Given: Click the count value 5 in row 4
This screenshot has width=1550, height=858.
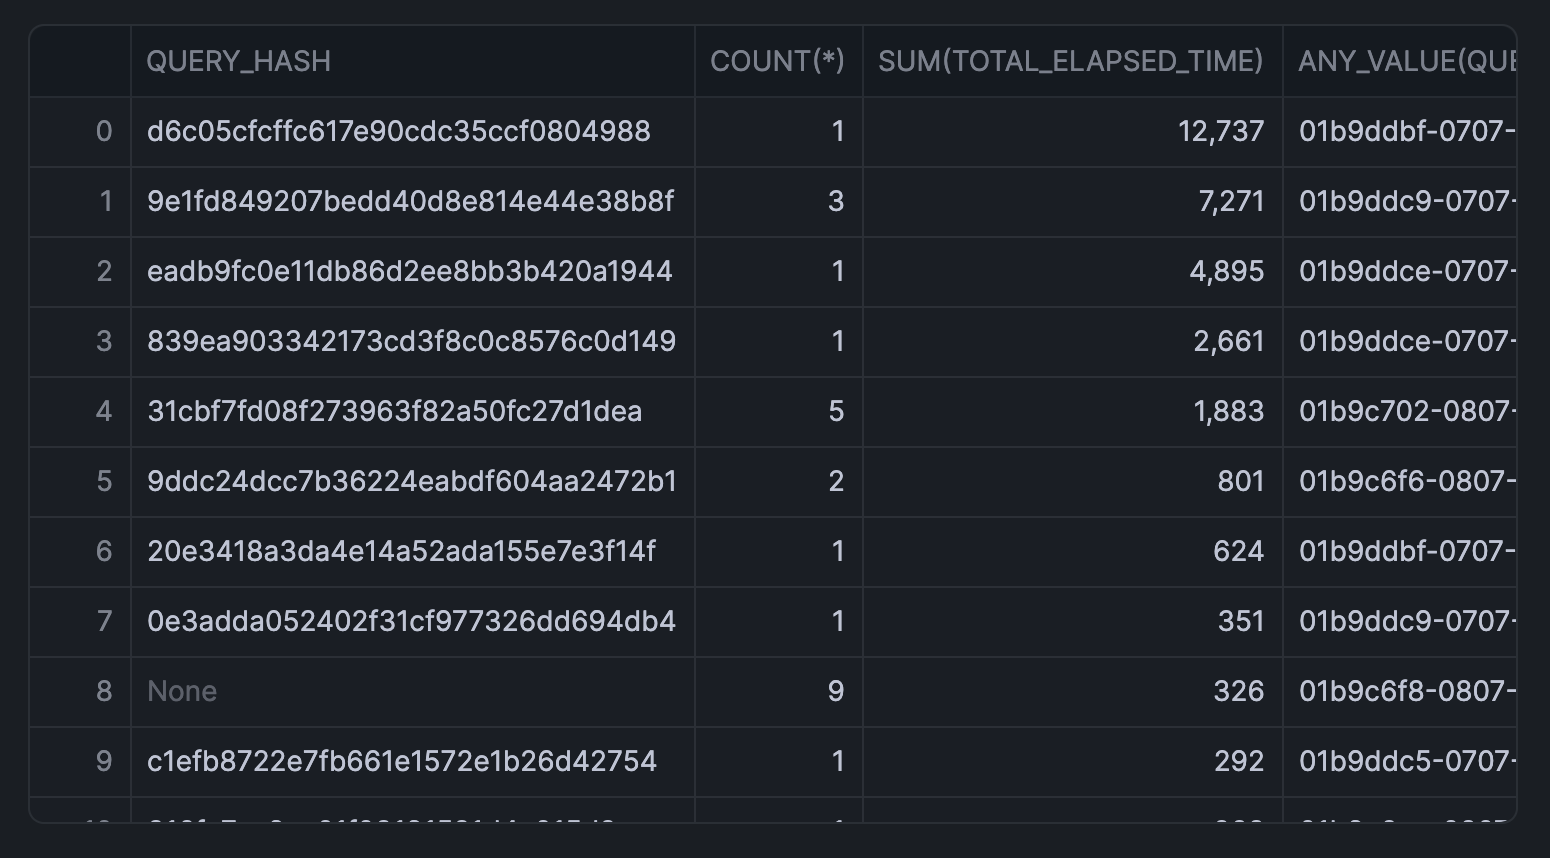Looking at the screenshot, I should click(836, 412).
